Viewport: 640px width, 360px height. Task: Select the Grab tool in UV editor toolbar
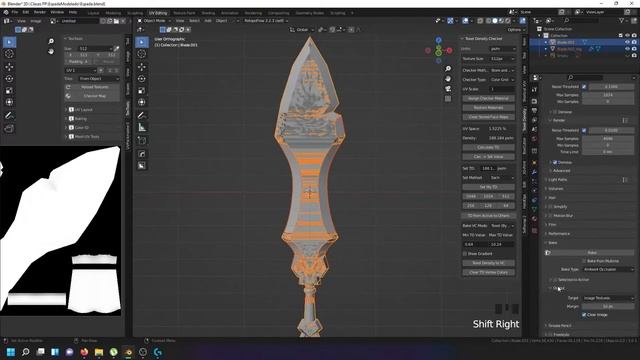pyautogui.click(x=9, y=129)
